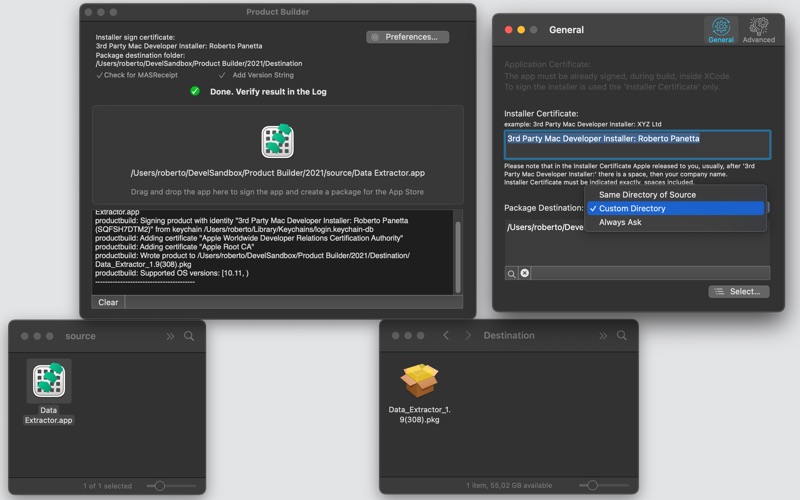This screenshot has height=500, width=800.
Task: Click the Select... button for destination
Action: coord(739,291)
